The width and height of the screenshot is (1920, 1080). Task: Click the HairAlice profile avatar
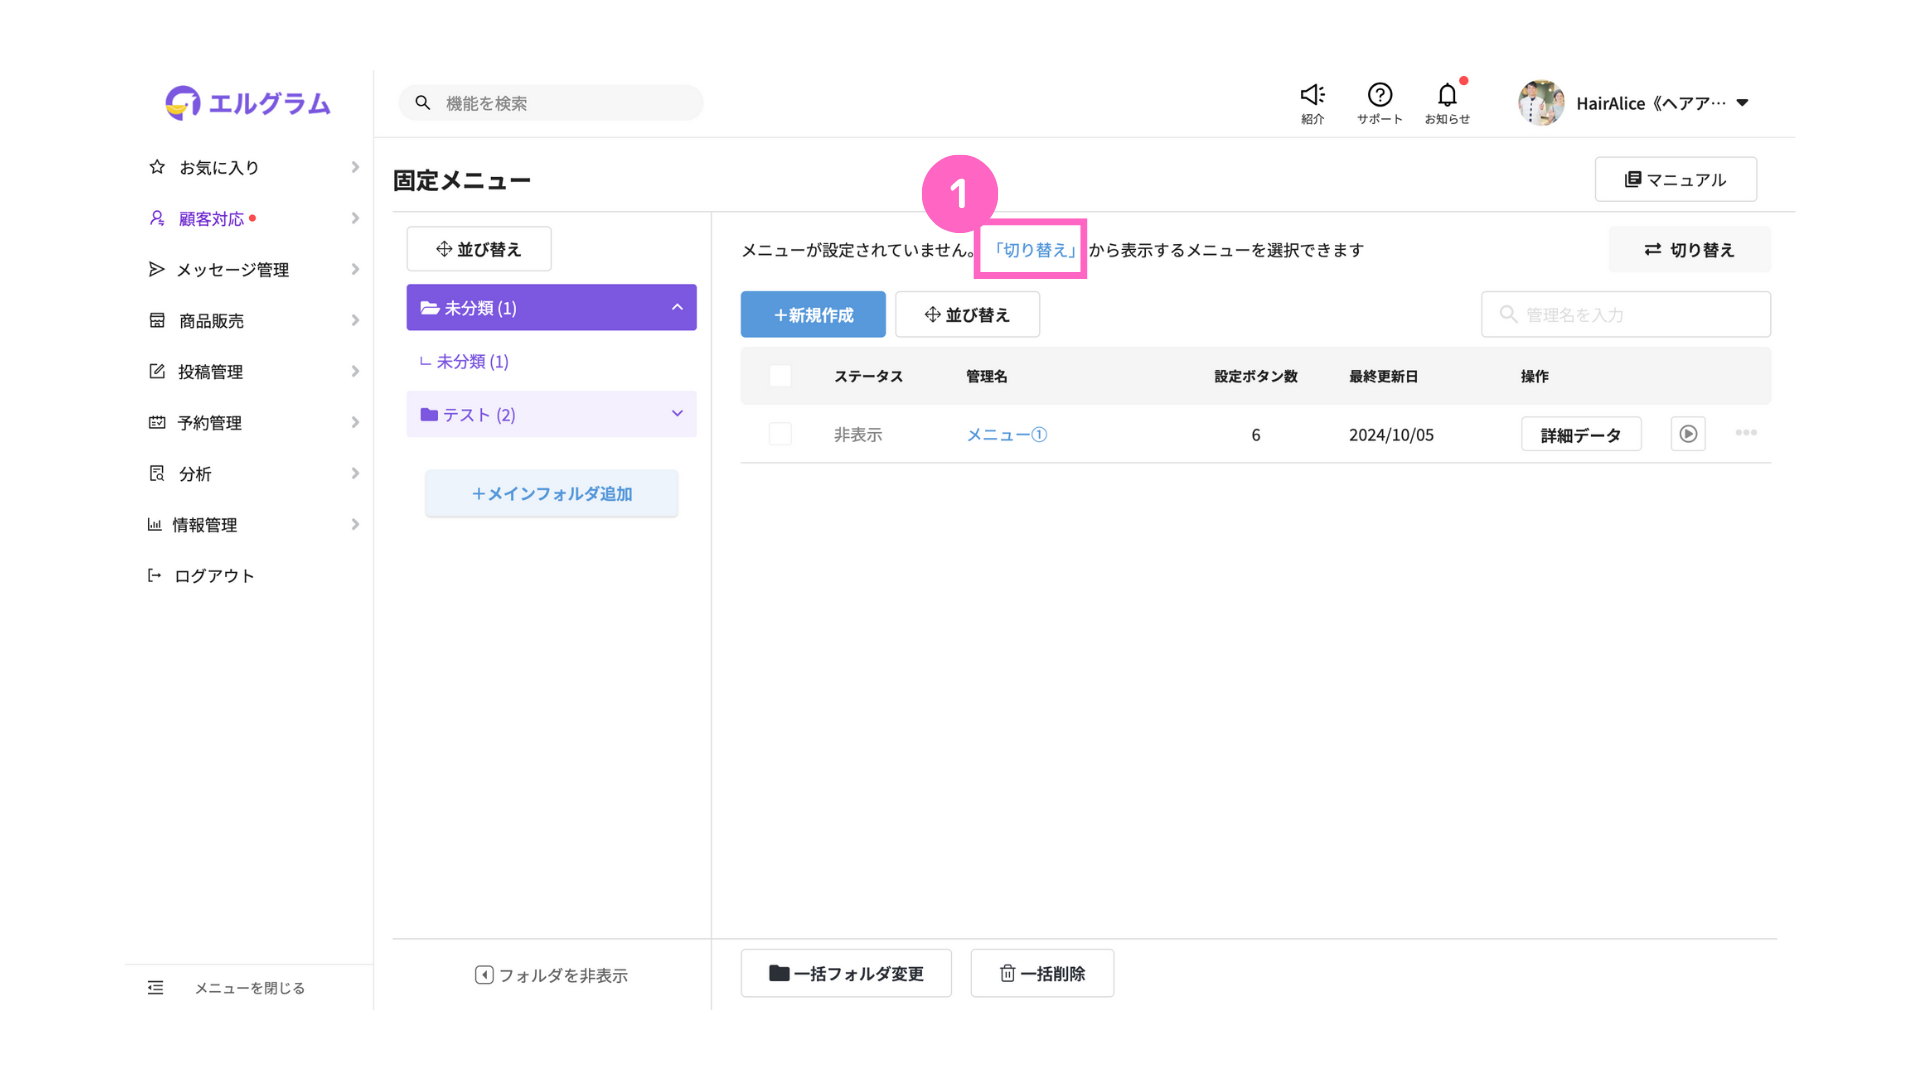coord(1541,103)
